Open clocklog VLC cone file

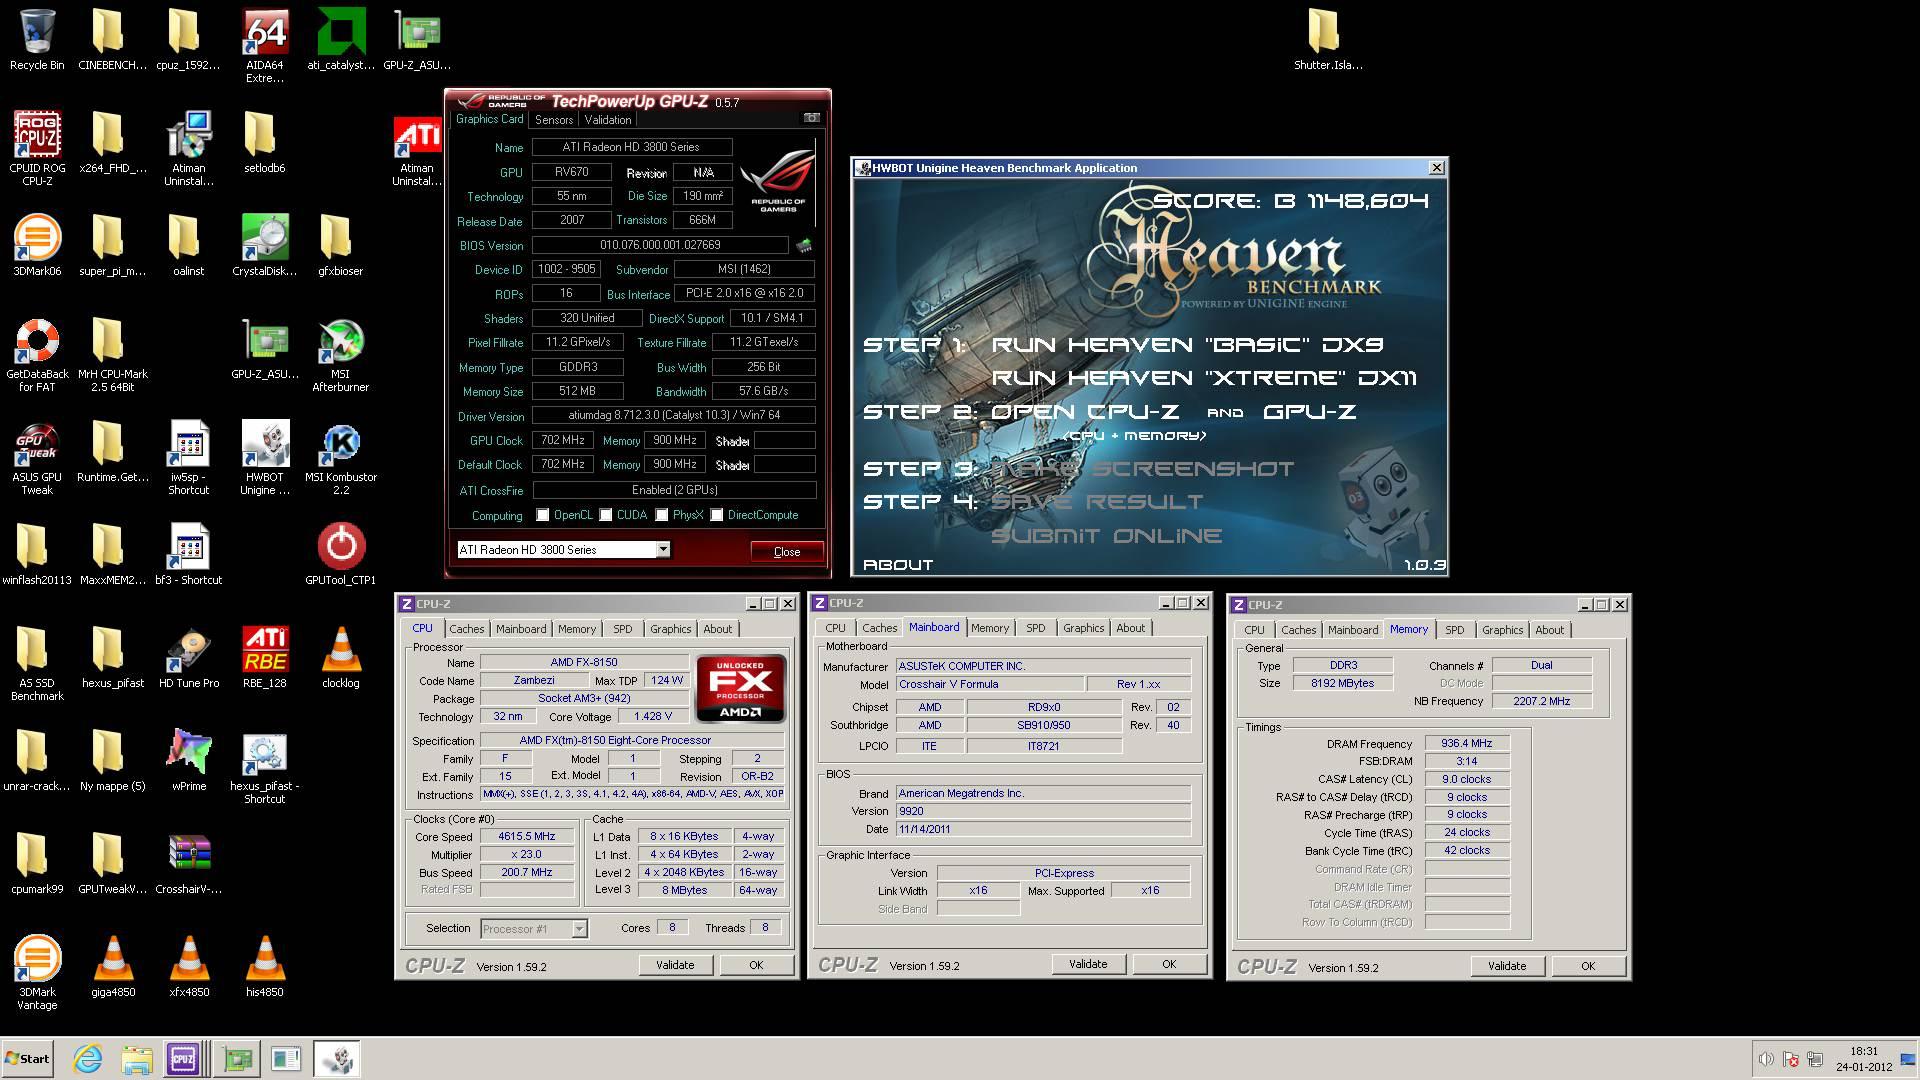click(341, 657)
